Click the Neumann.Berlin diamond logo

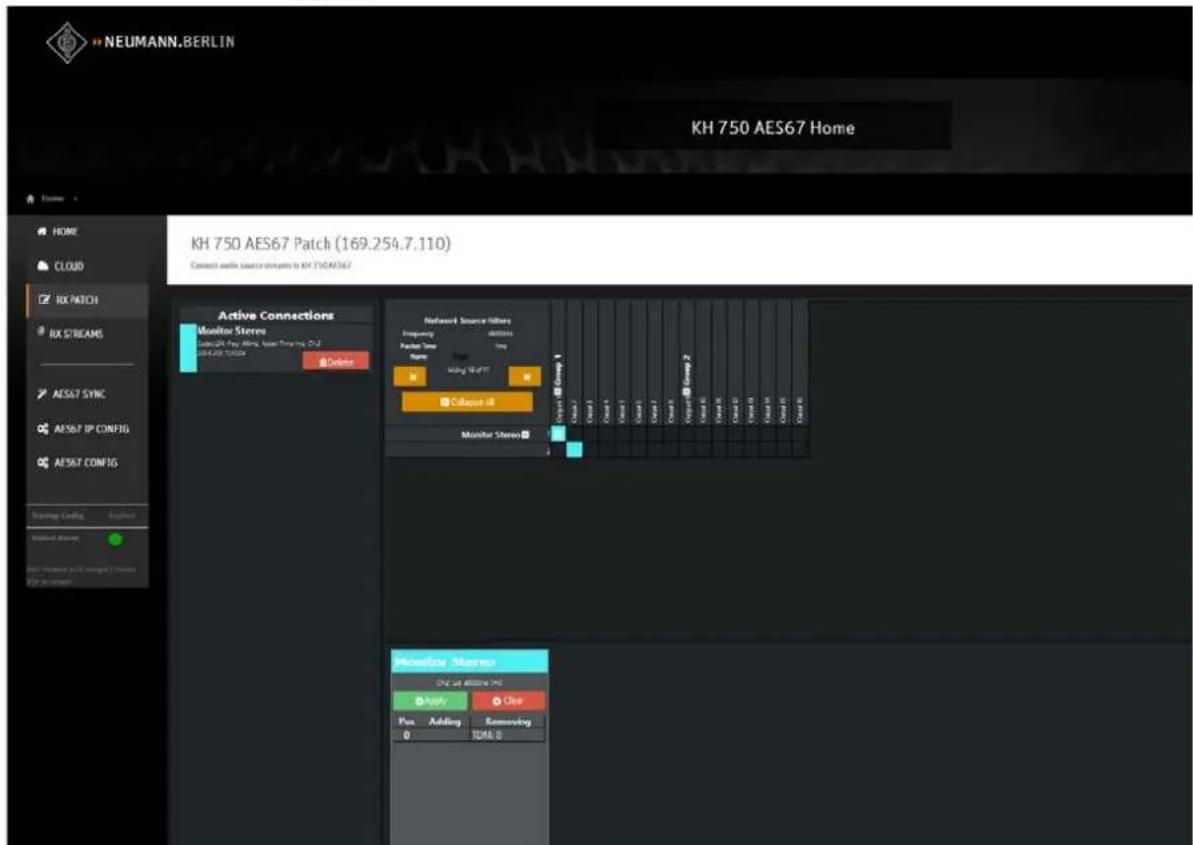click(x=67, y=42)
